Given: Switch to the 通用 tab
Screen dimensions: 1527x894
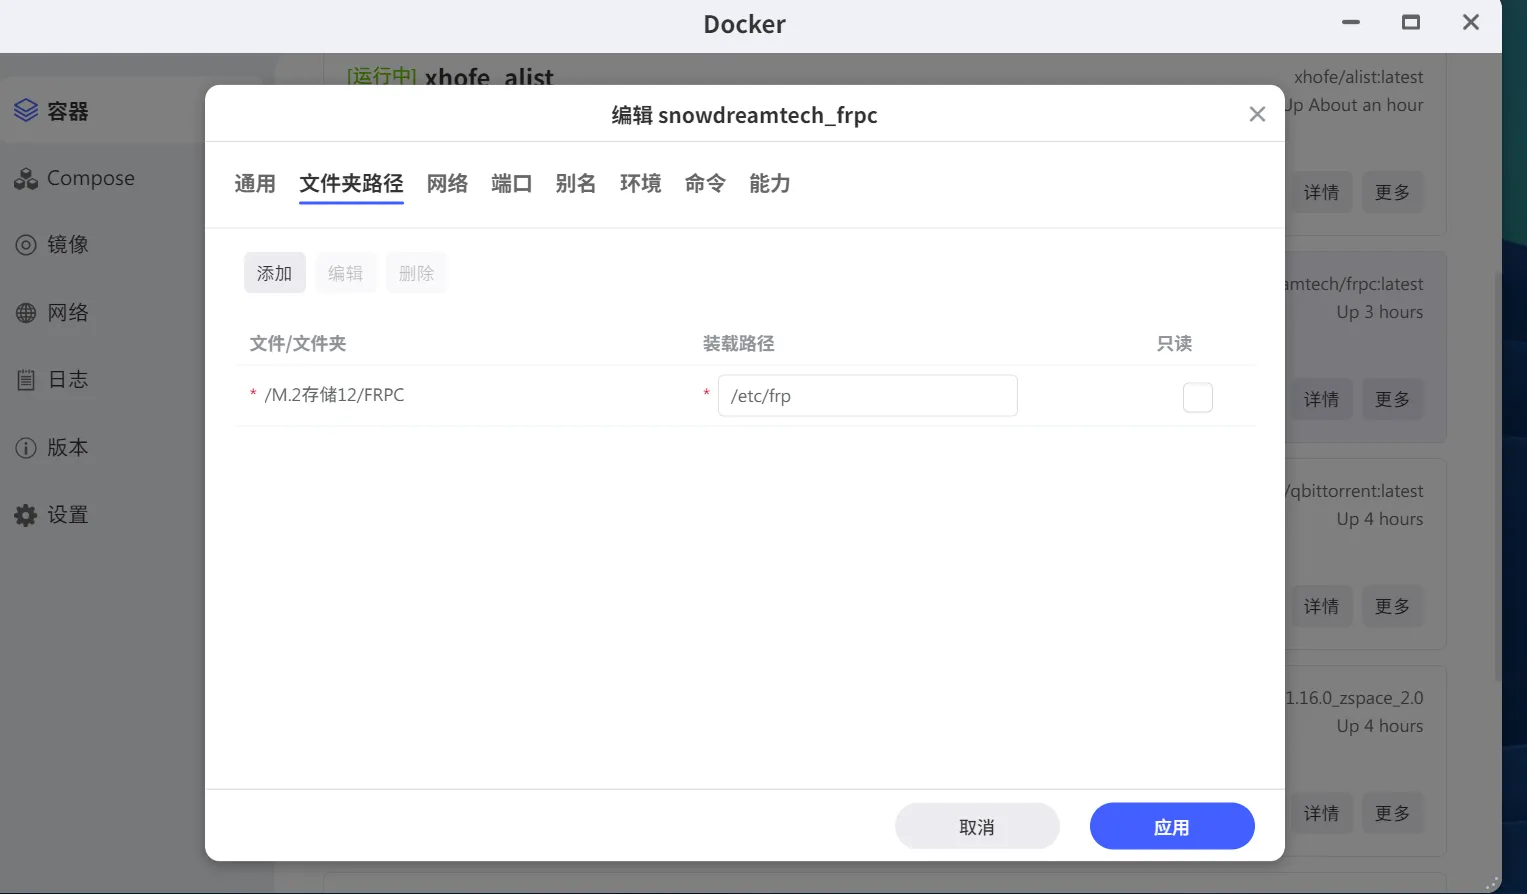Looking at the screenshot, I should click(x=254, y=183).
